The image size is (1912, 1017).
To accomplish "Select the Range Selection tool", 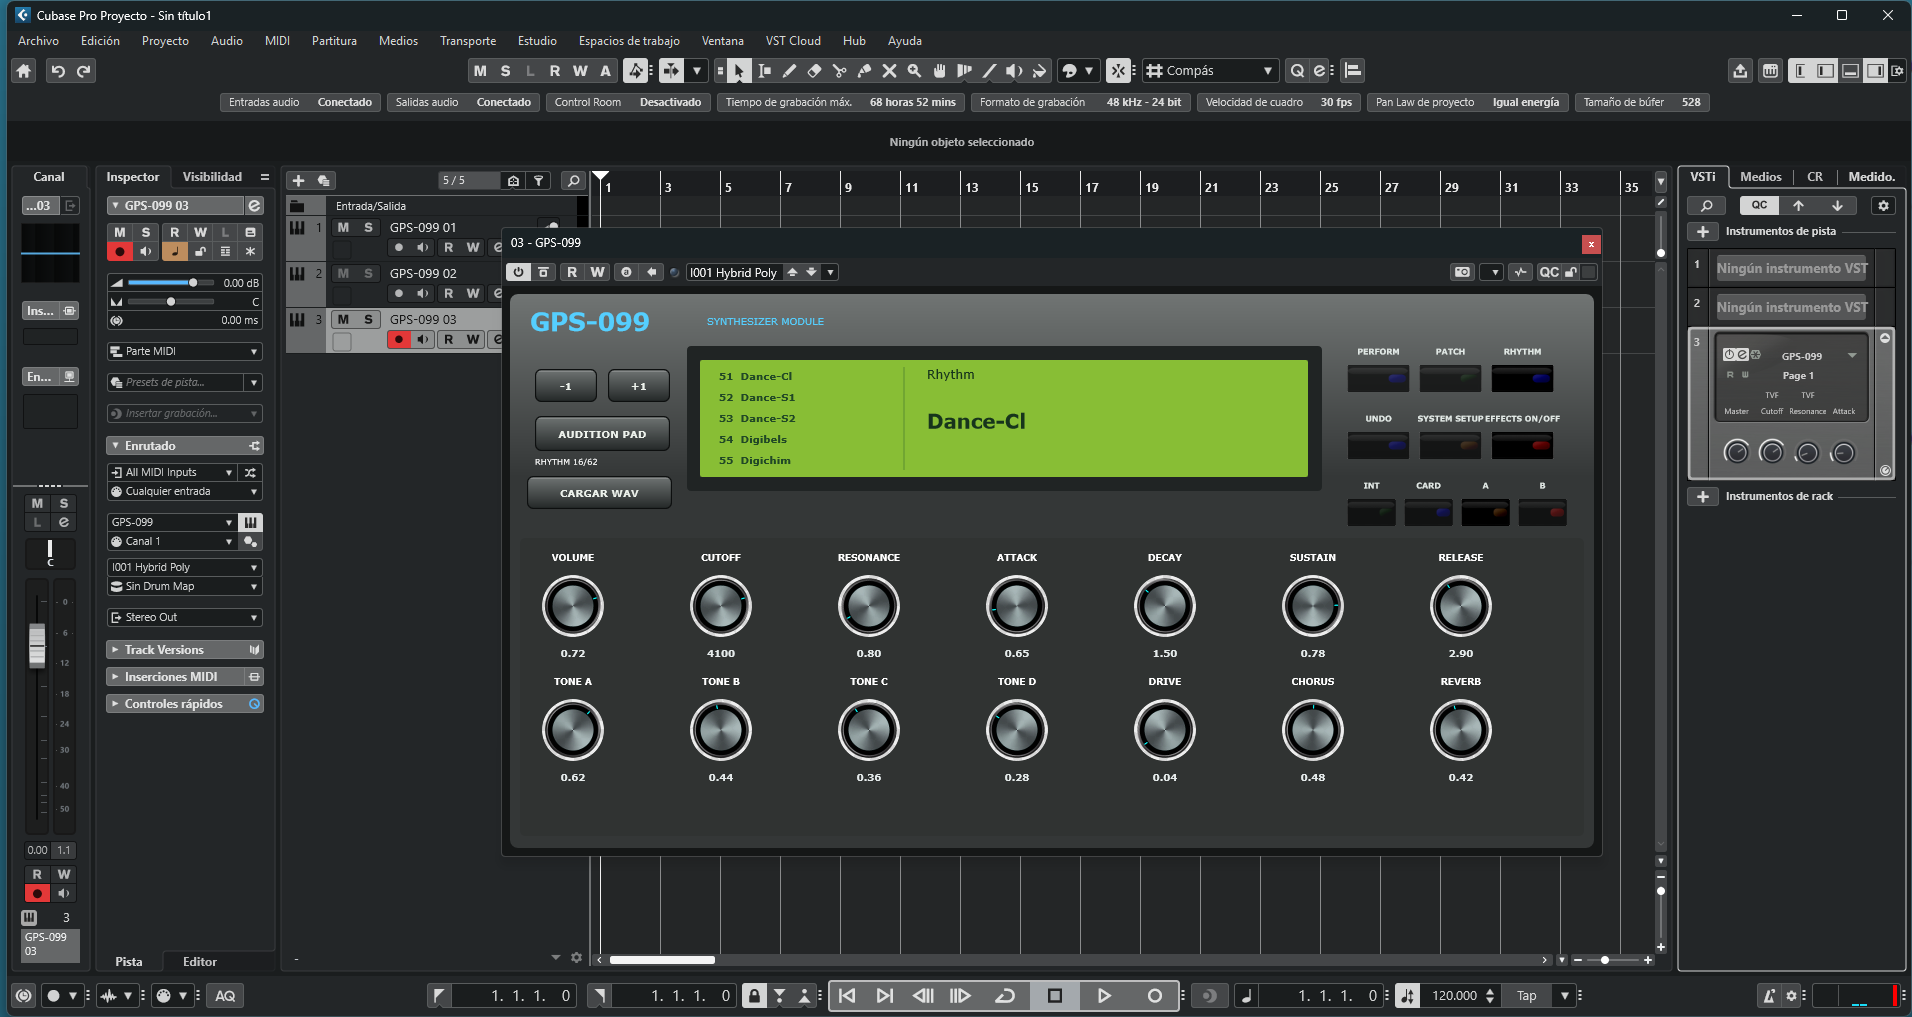I will coord(764,71).
